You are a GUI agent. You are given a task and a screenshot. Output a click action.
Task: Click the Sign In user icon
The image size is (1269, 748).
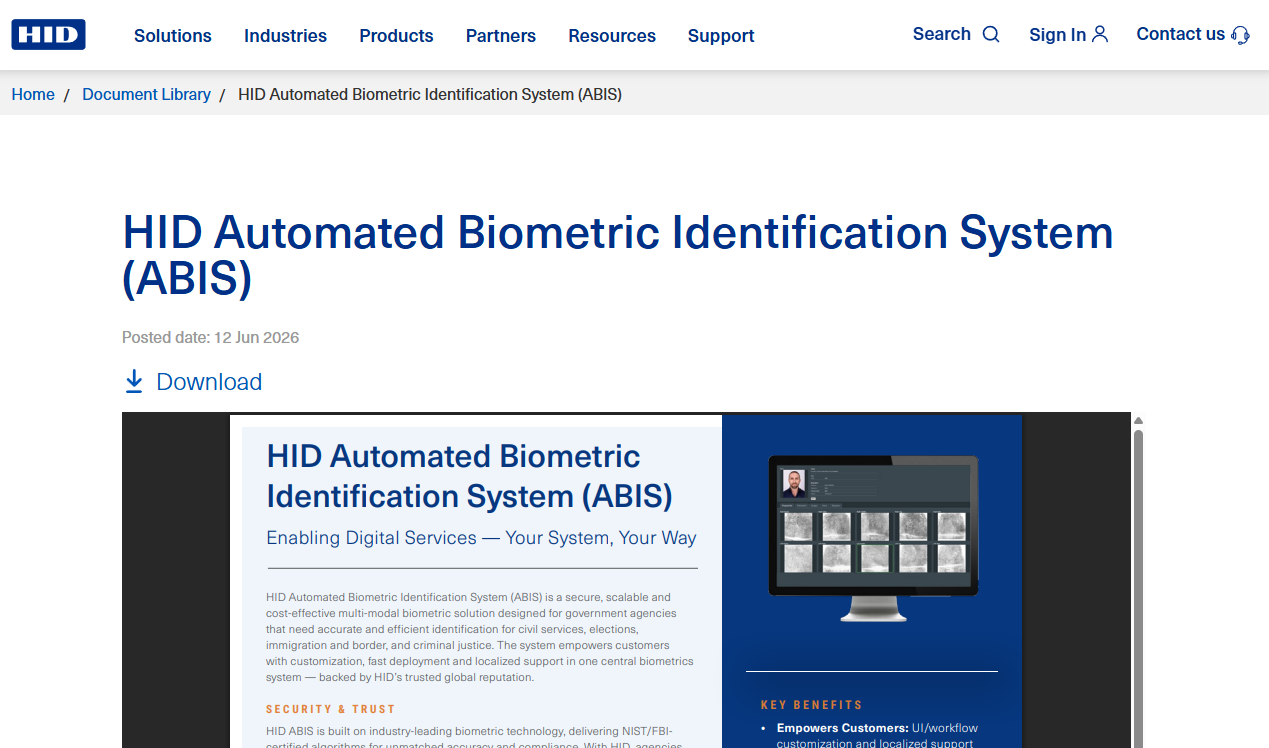pyautogui.click(x=1100, y=34)
